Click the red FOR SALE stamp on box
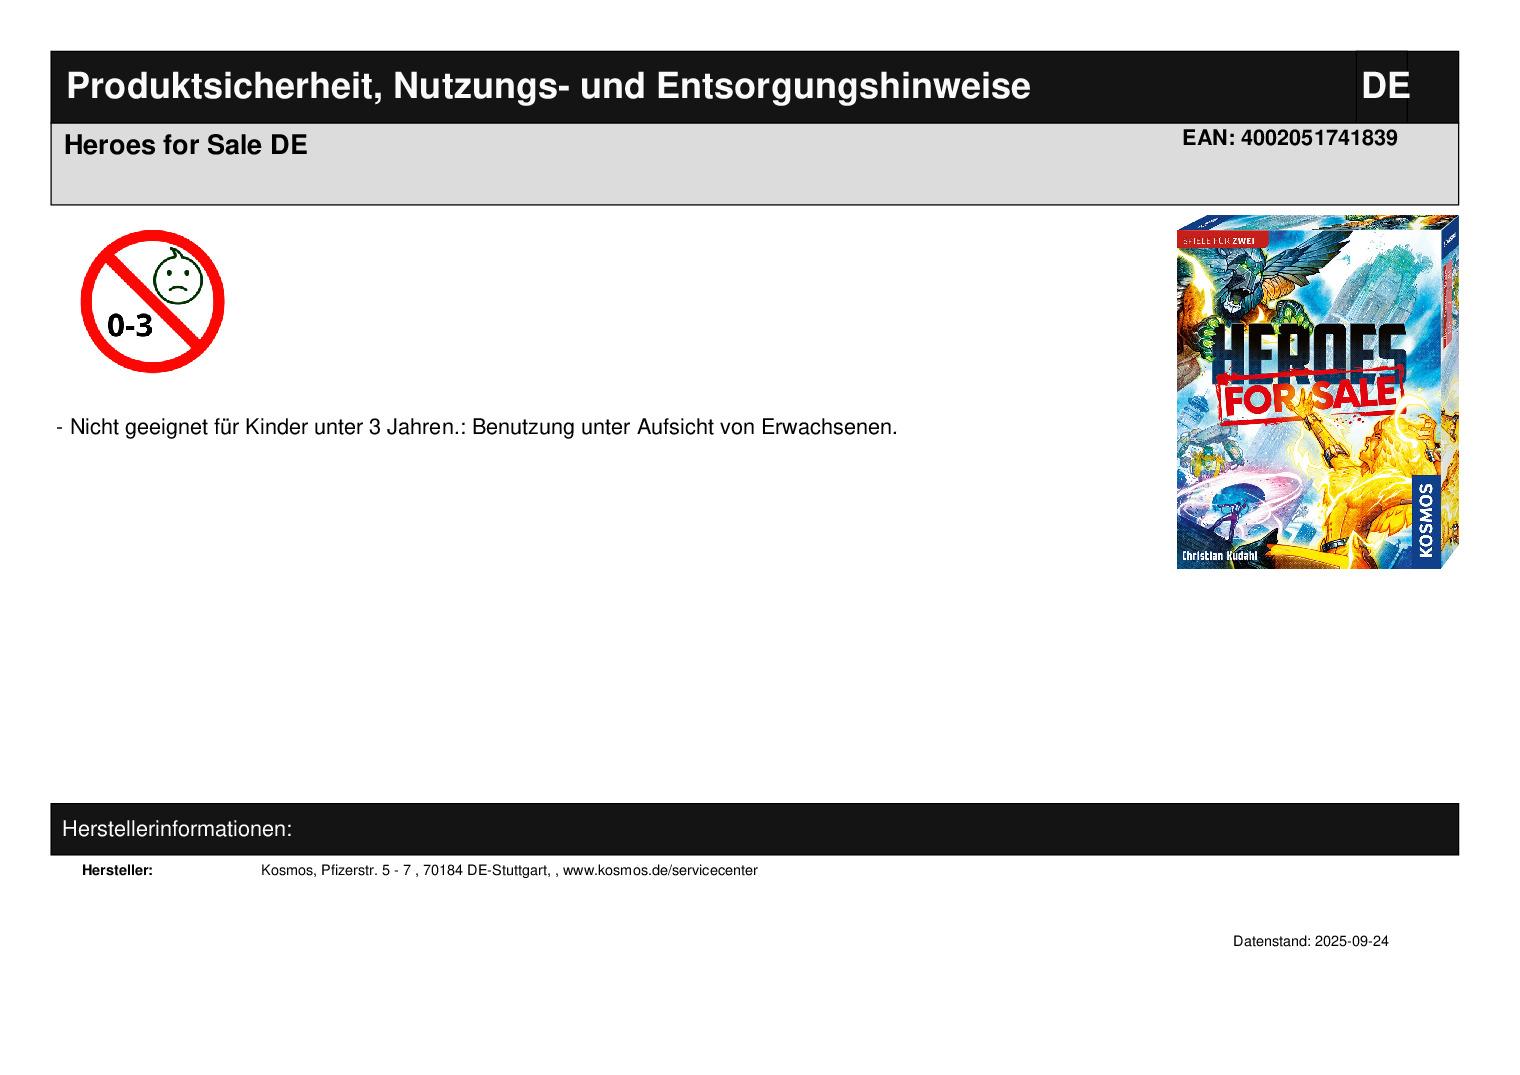The height and width of the screenshot is (1075, 1520). click(1308, 394)
